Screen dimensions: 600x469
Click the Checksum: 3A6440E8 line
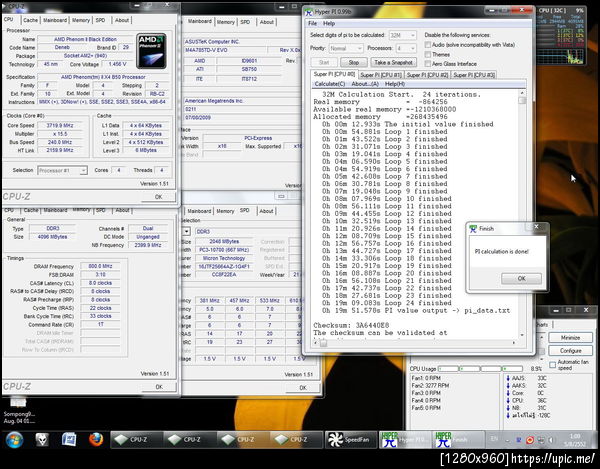pos(351,325)
